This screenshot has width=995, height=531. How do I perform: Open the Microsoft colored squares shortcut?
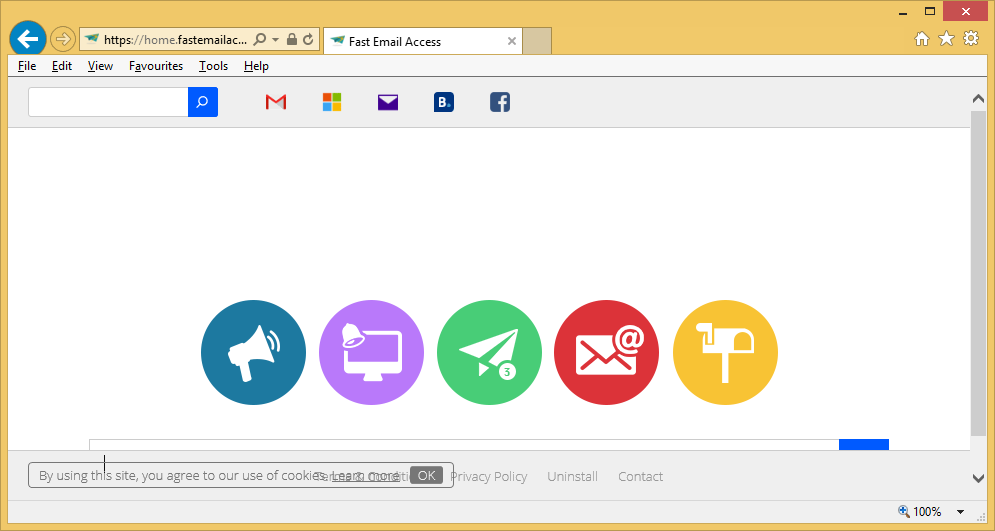332,102
